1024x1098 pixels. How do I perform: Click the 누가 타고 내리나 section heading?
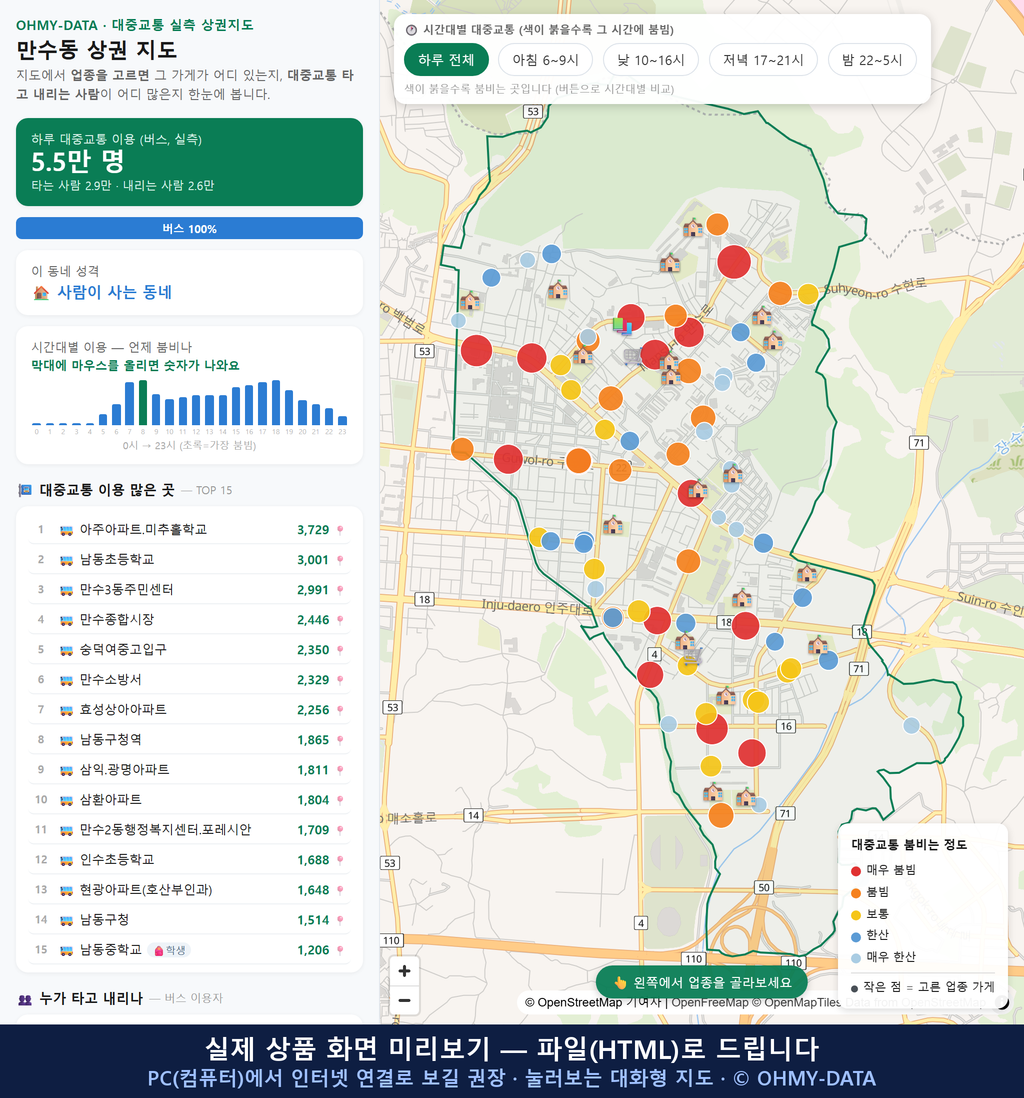[91, 998]
